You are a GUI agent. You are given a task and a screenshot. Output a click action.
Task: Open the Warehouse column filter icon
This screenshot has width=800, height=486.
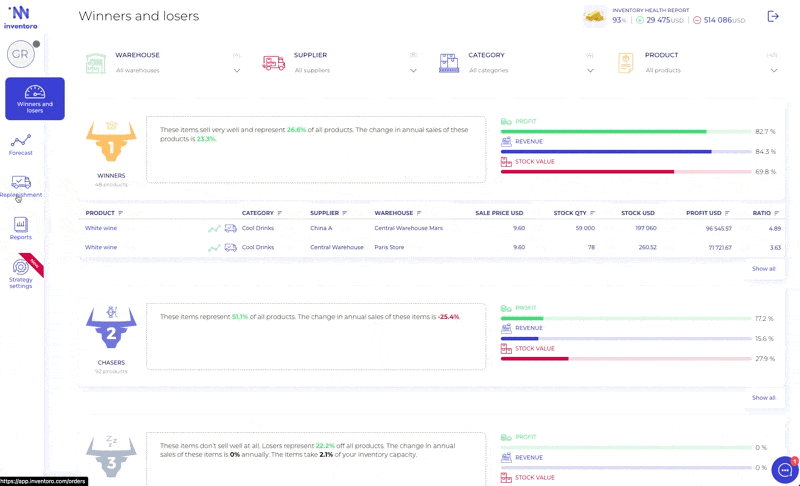[419, 213]
